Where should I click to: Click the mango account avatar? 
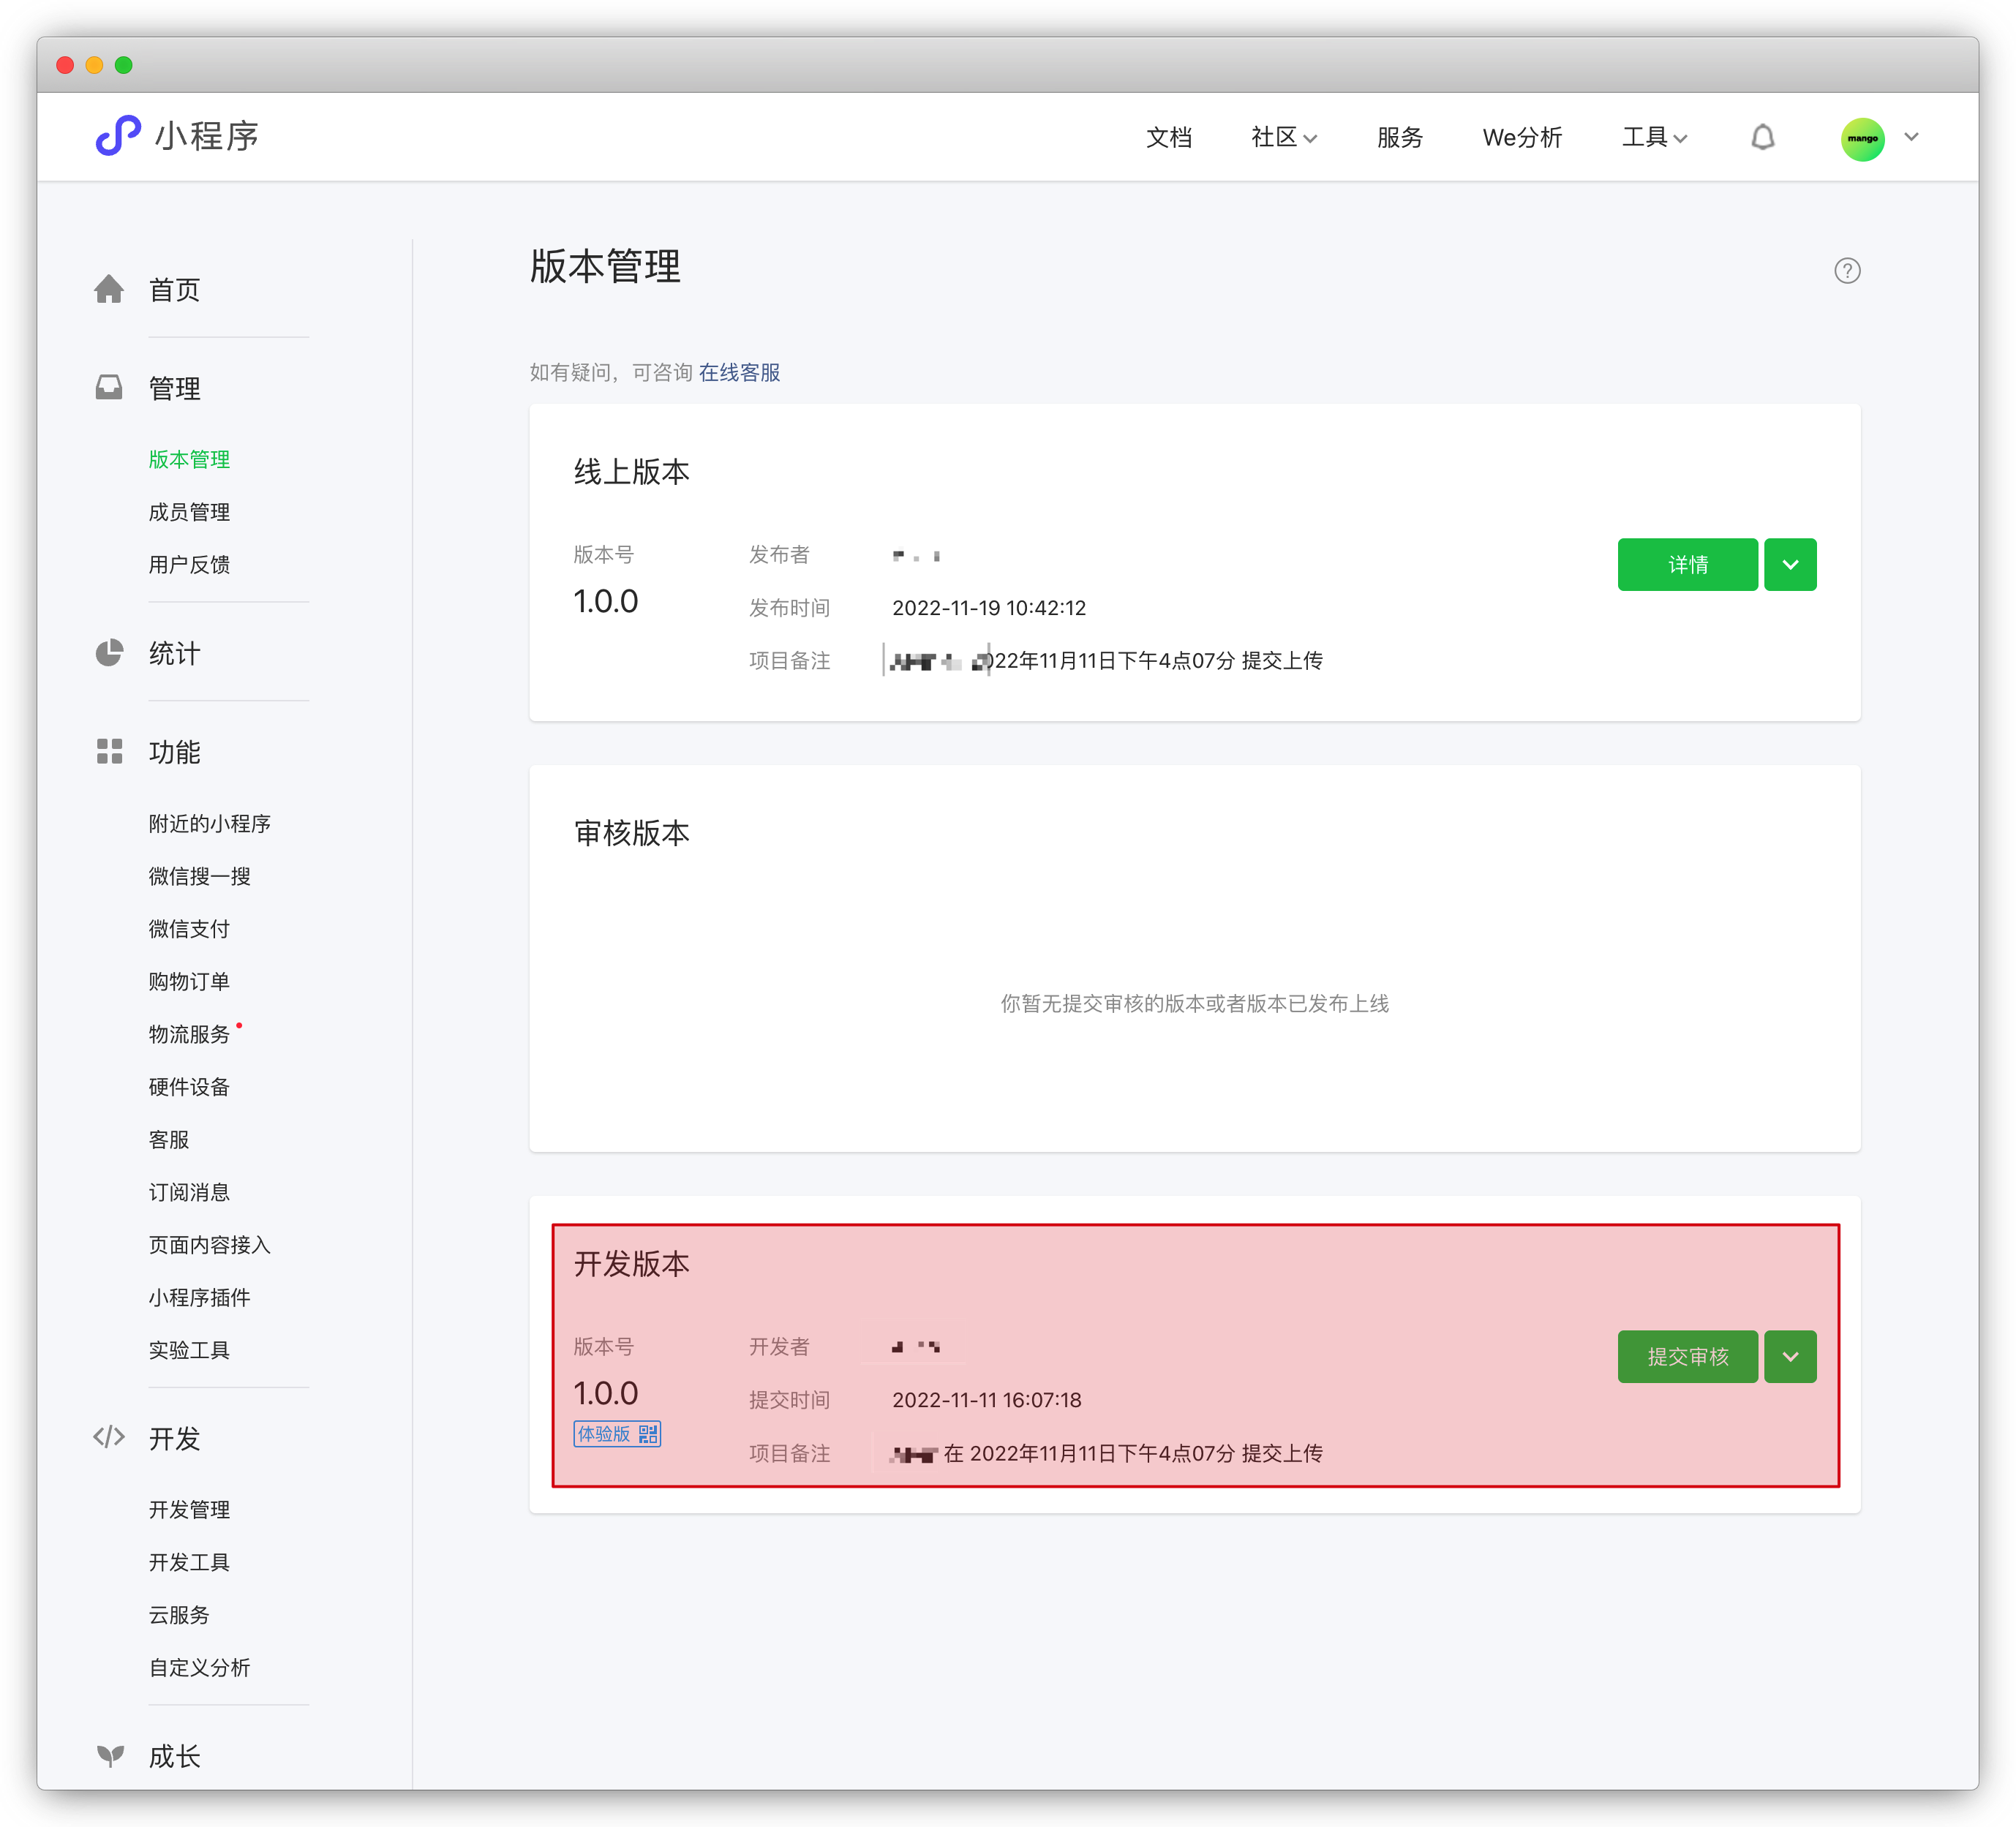pyautogui.click(x=1862, y=138)
